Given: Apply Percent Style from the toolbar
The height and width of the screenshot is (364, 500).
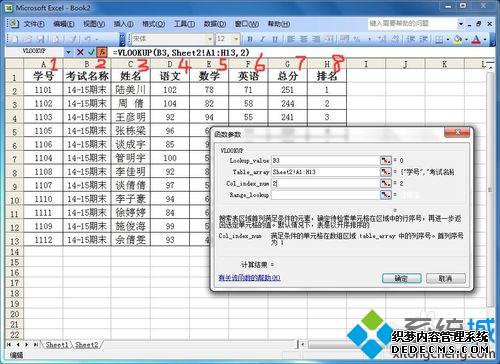Looking at the screenshot, I should tap(356, 39).
